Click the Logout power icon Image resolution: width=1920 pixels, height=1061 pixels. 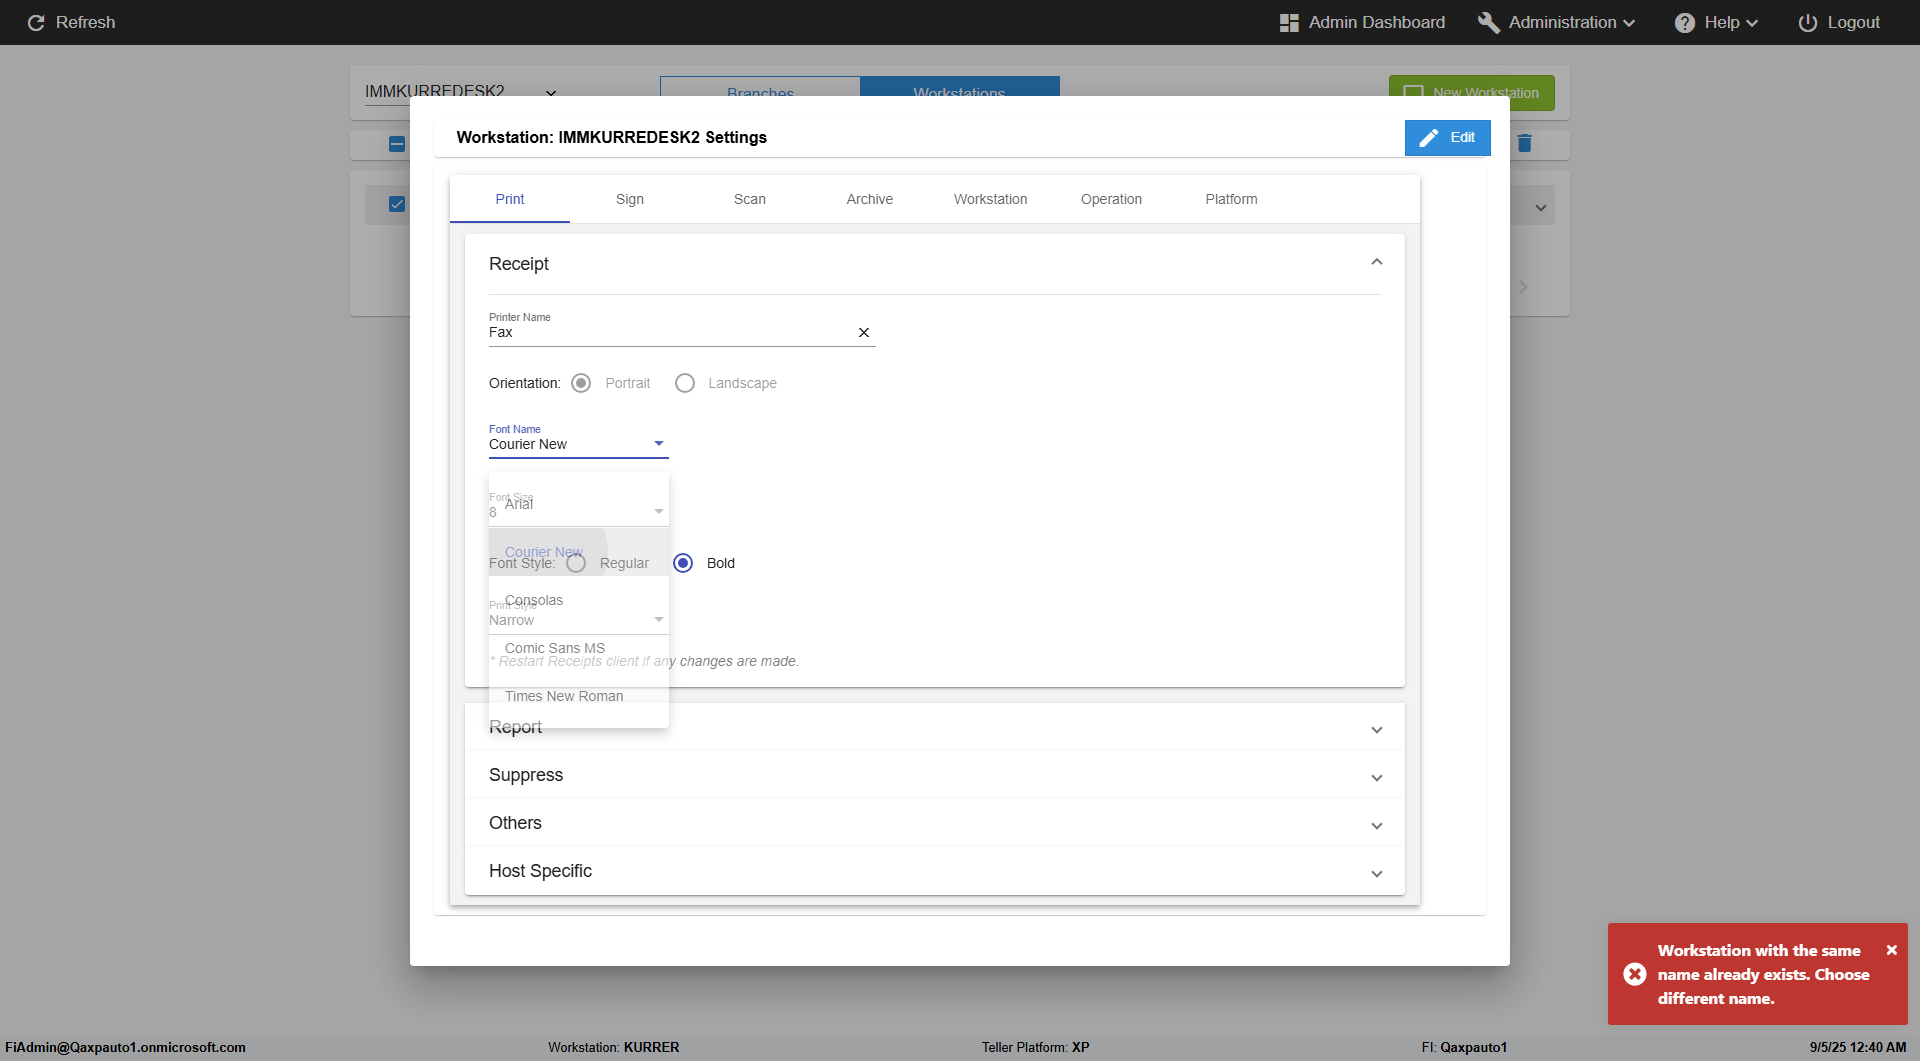tap(1808, 22)
